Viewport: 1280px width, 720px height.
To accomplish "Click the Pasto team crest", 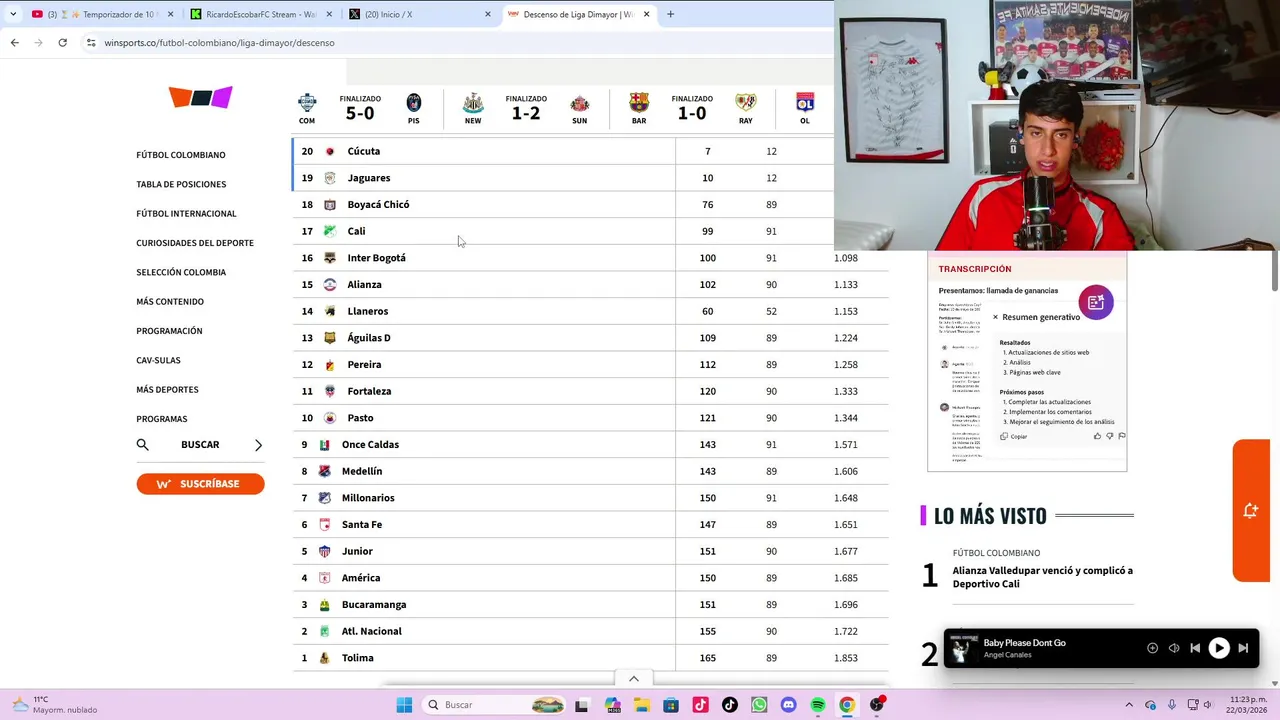I will pyautogui.click(x=330, y=418).
